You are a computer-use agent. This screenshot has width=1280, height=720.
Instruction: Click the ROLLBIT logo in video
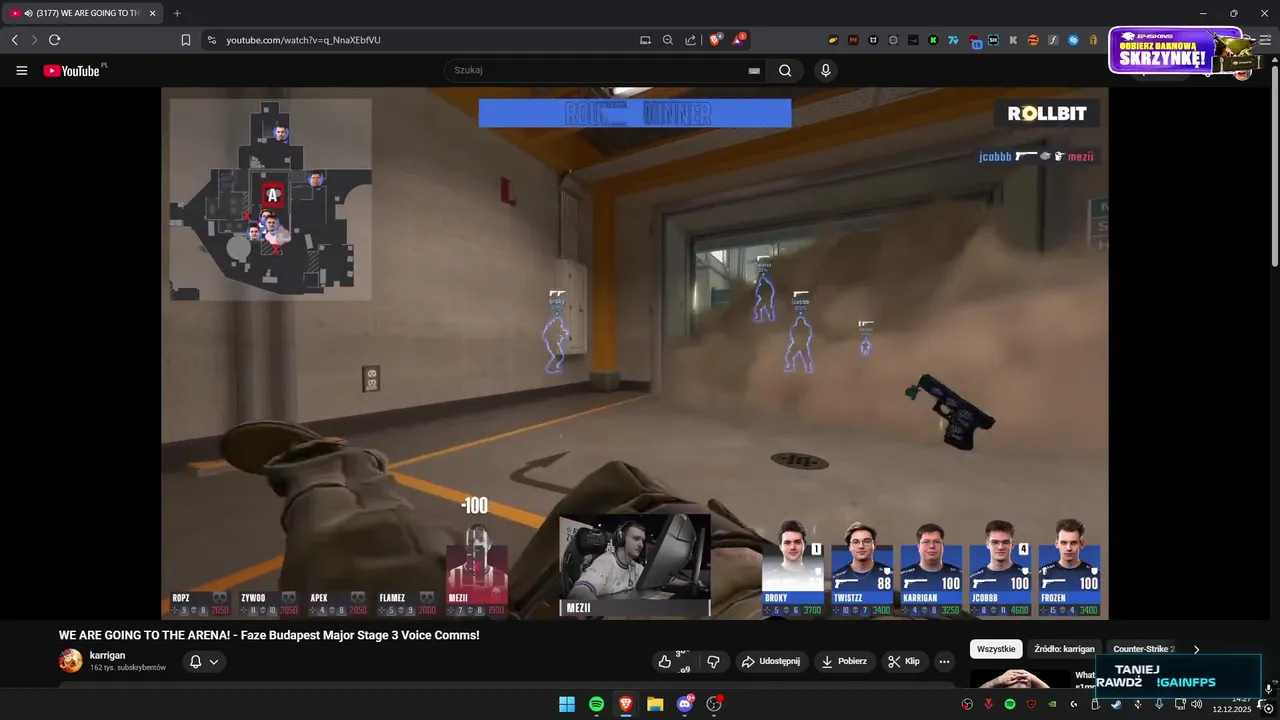[x=1047, y=113]
